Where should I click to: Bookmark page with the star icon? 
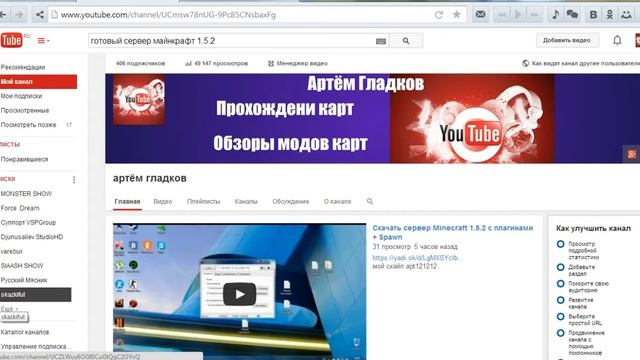457,15
